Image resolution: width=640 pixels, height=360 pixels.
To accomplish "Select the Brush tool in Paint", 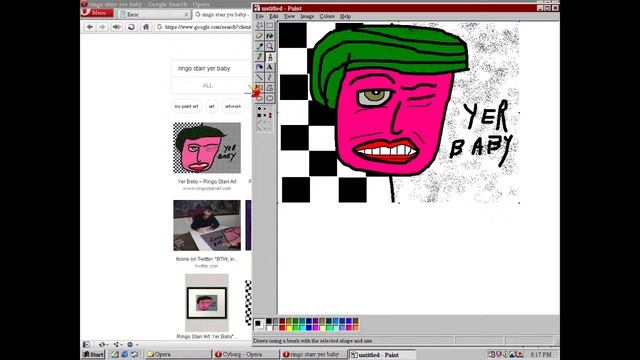I will coord(270,57).
